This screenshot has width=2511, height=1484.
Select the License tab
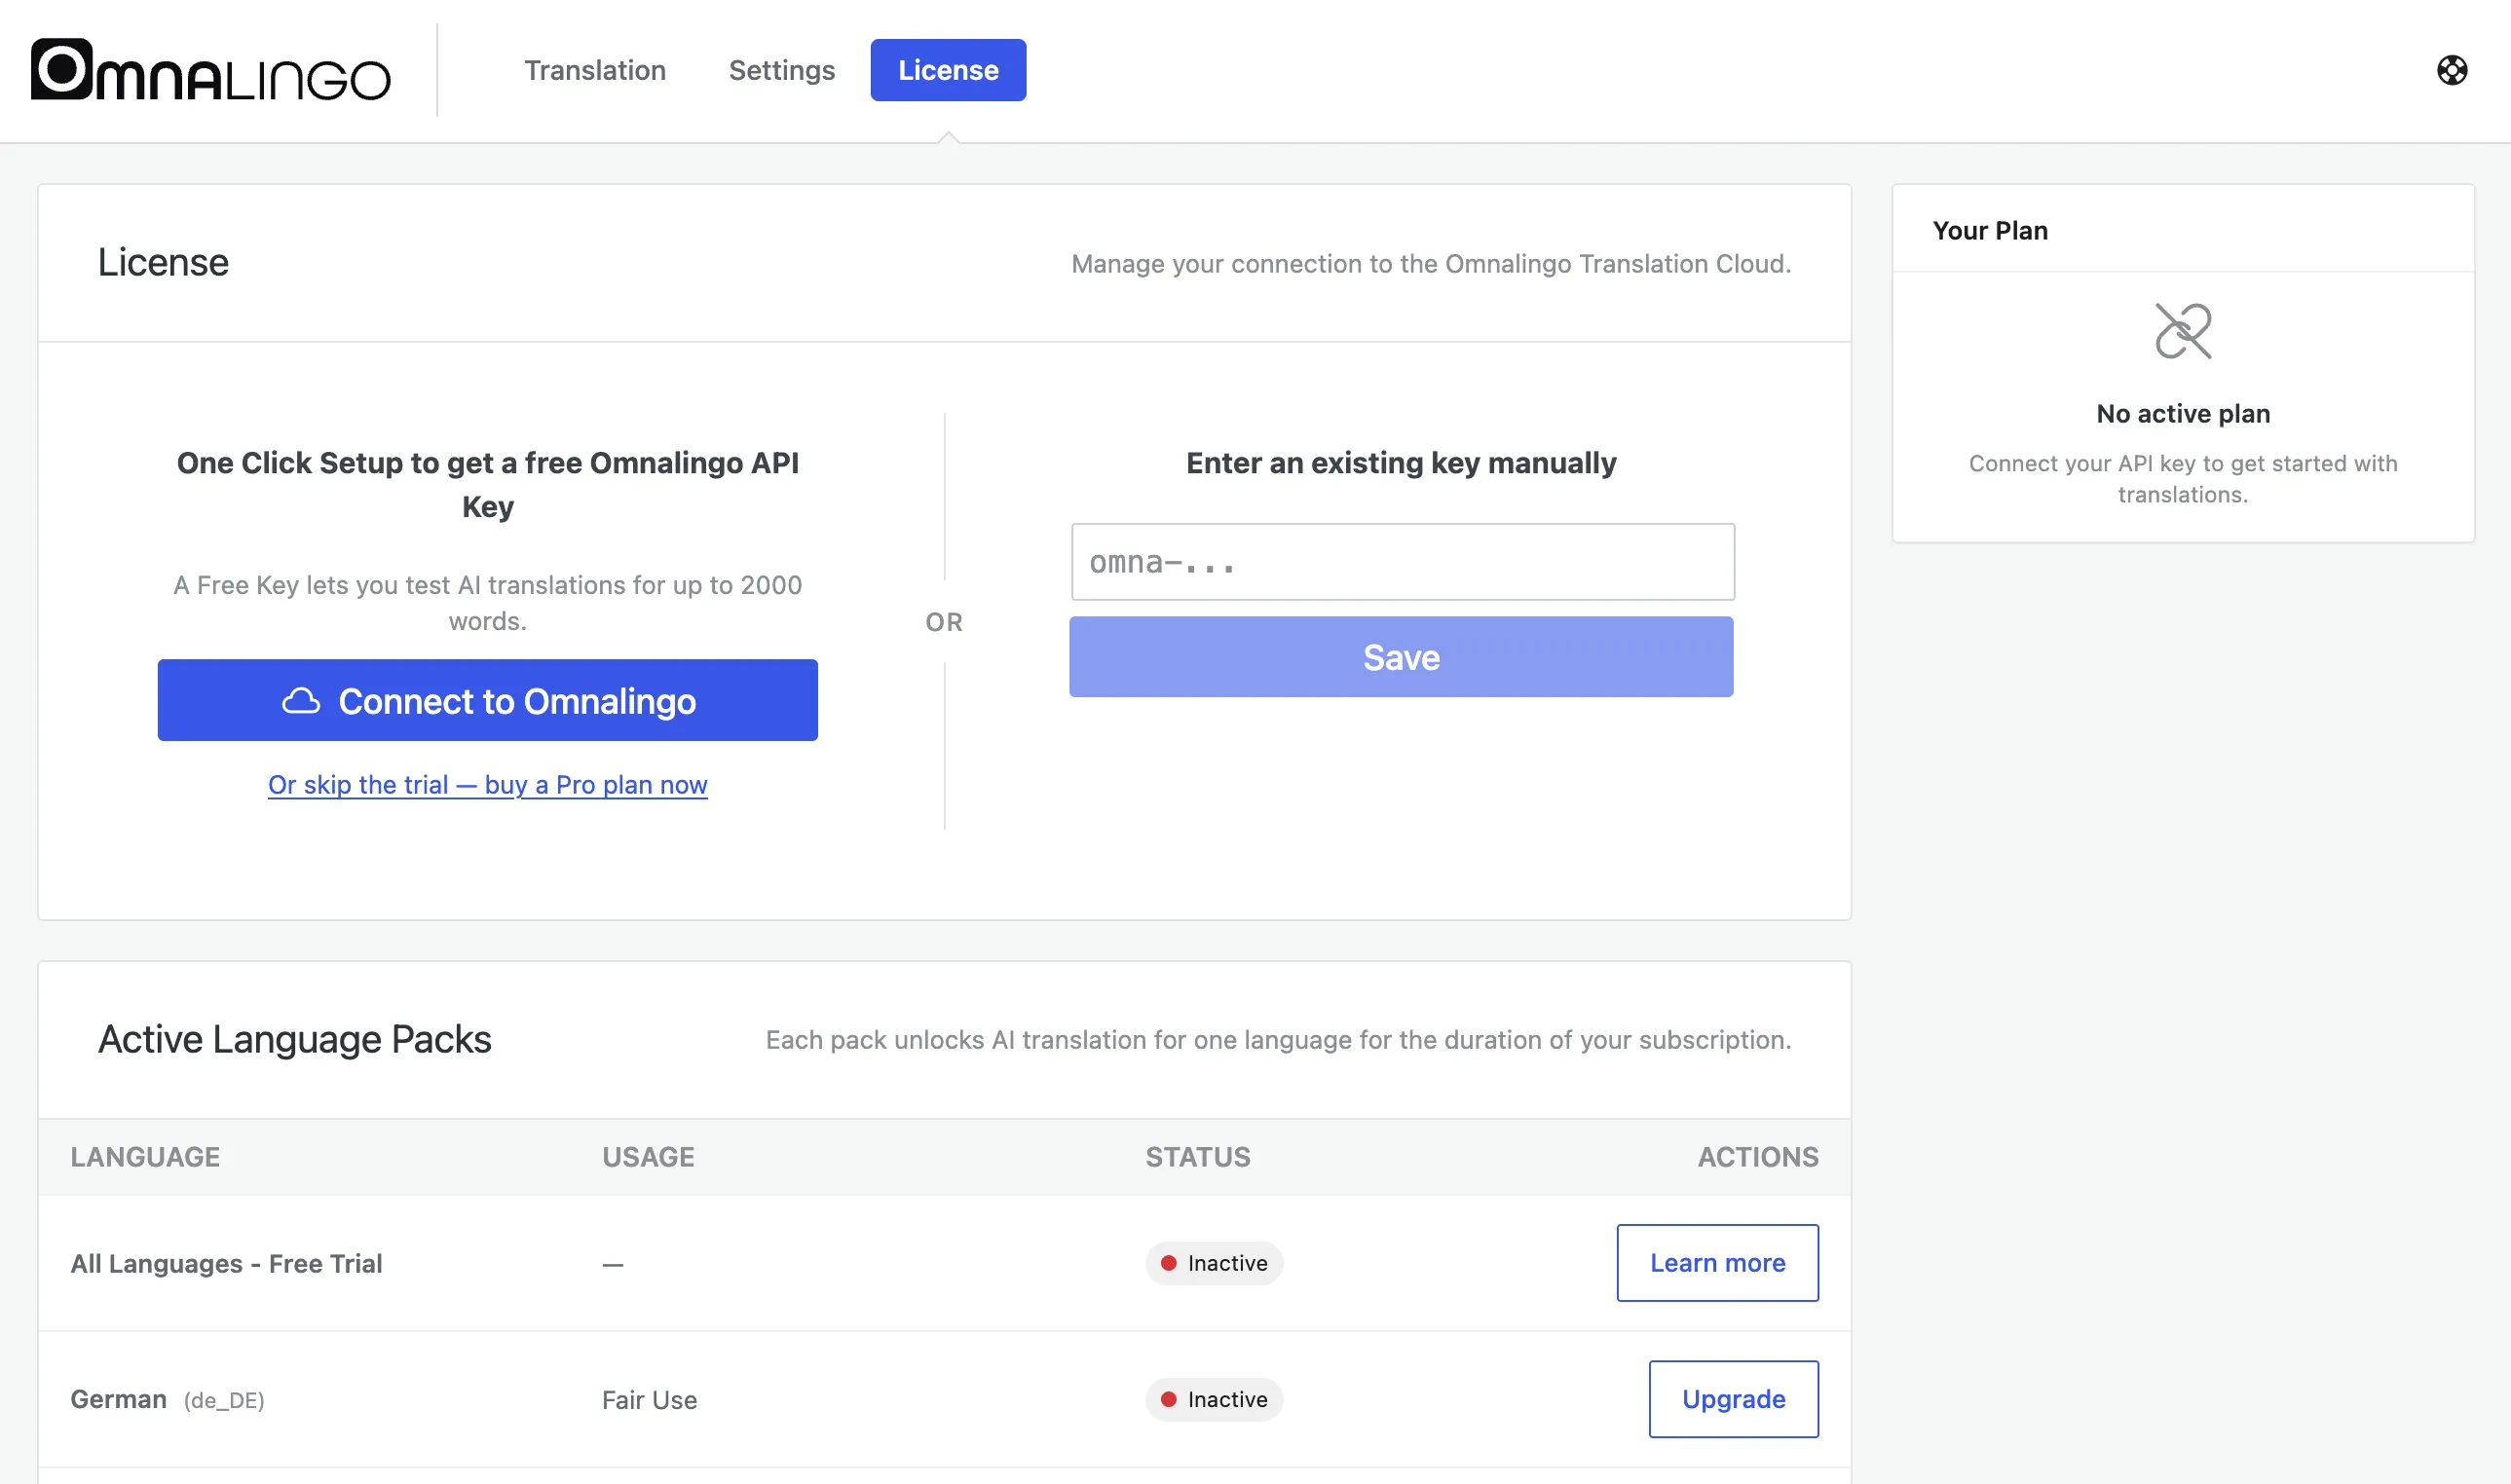[948, 70]
